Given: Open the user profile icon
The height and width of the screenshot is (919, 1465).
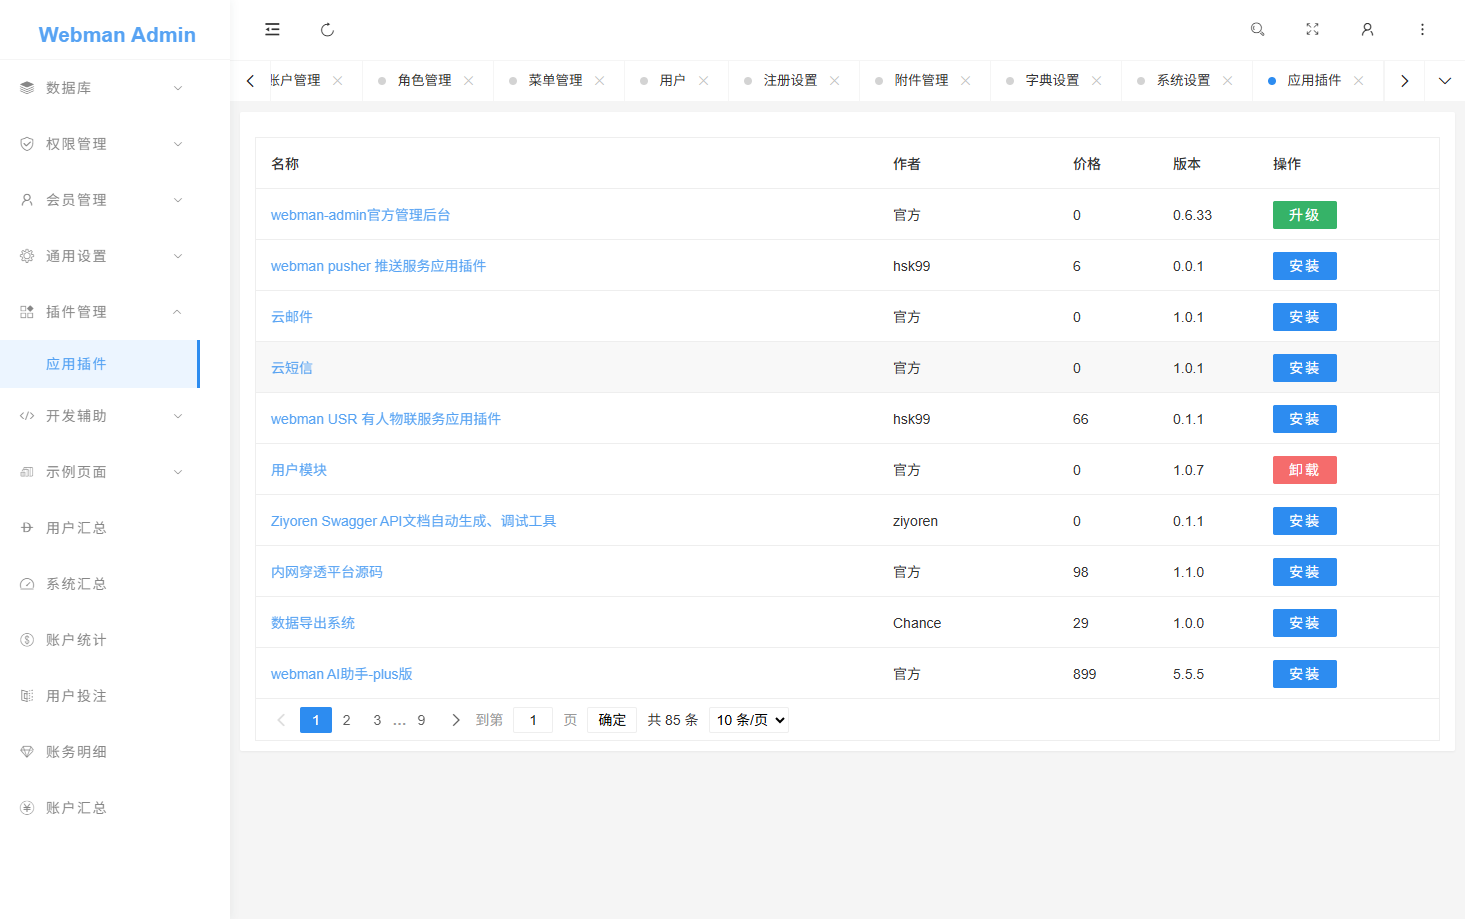Looking at the screenshot, I should (x=1367, y=30).
